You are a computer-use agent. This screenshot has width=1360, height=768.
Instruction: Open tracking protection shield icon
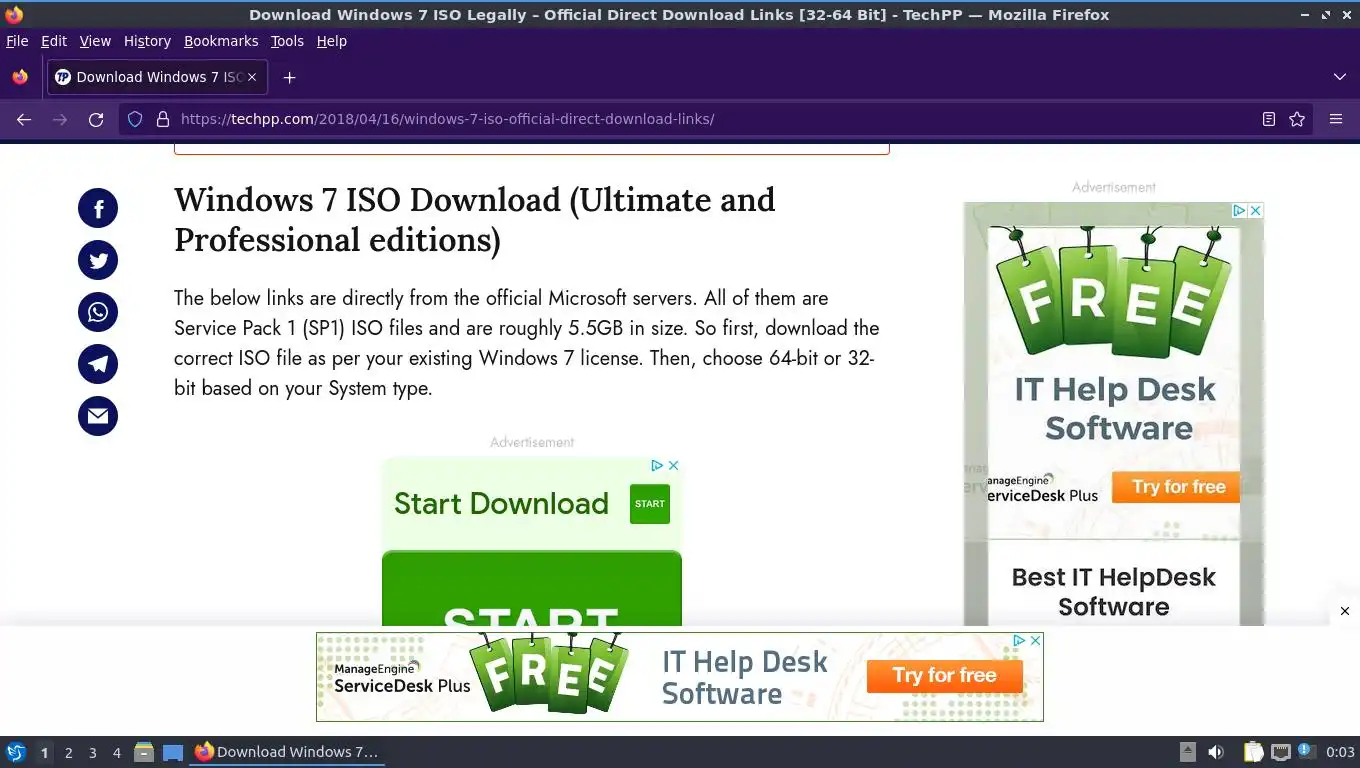(x=135, y=119)
